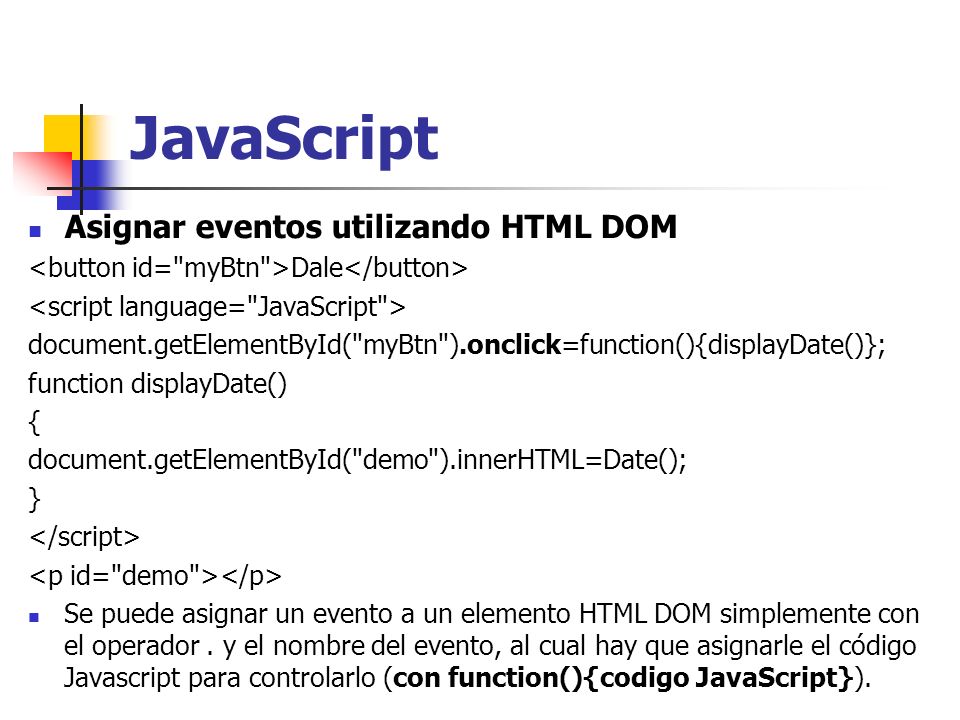
Task: Click the line with innerHTML=Date();
Action: pos(358,460)
